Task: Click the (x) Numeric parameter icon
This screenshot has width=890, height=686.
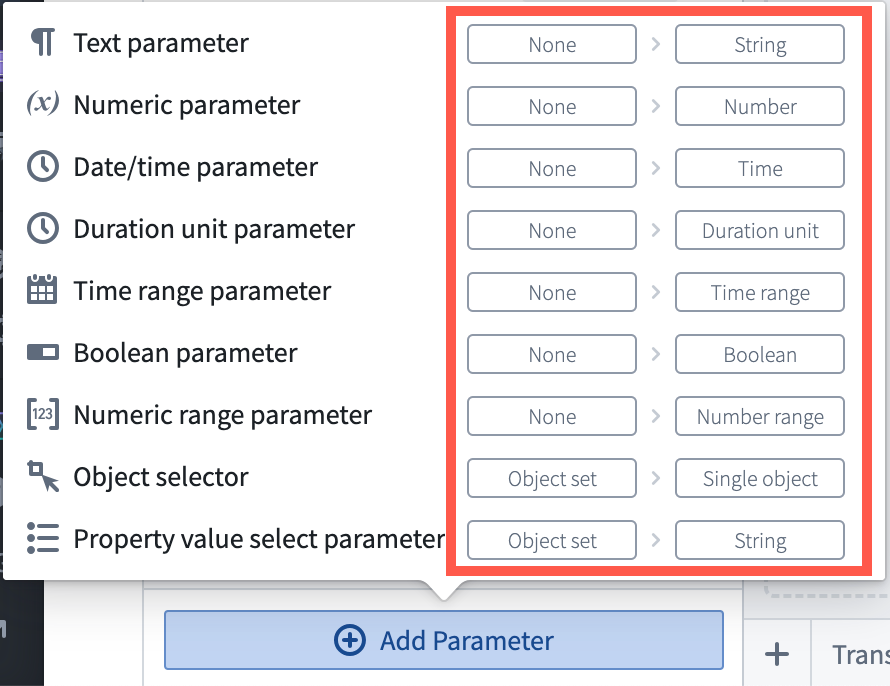Action: 43,103
